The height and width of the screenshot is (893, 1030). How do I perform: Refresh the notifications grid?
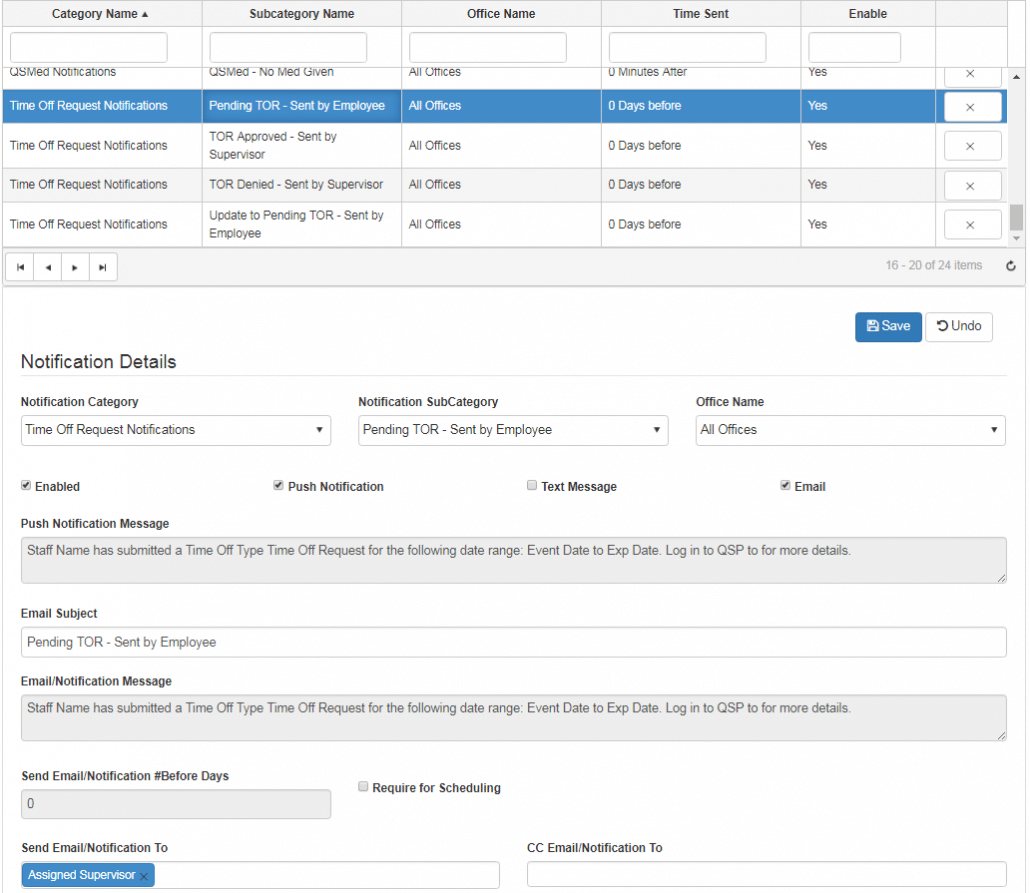click(1010, 266)
